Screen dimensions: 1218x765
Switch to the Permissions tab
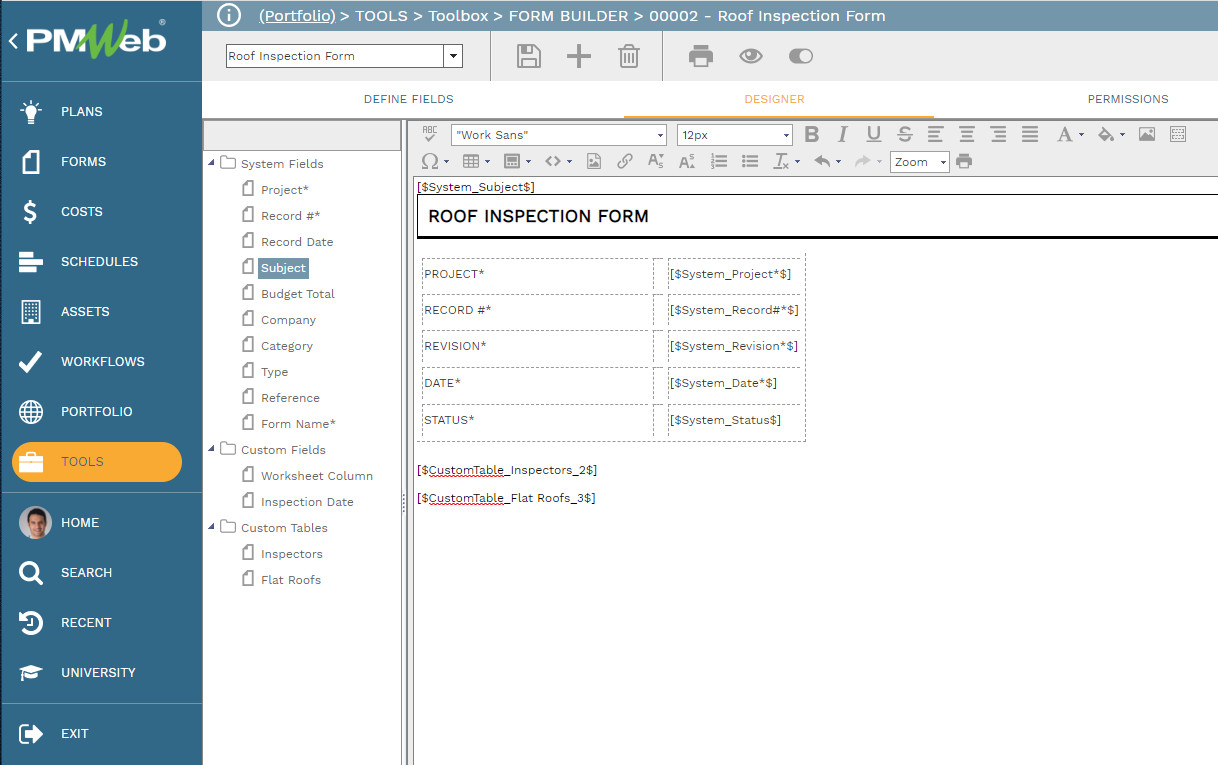click(1127, 99)
